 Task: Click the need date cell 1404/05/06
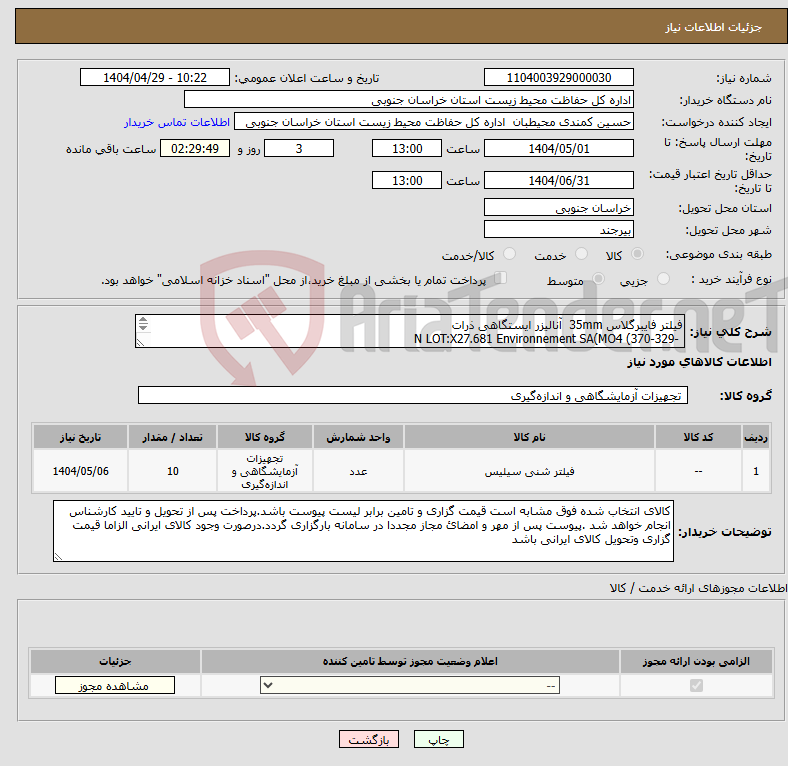coord(80,471)
